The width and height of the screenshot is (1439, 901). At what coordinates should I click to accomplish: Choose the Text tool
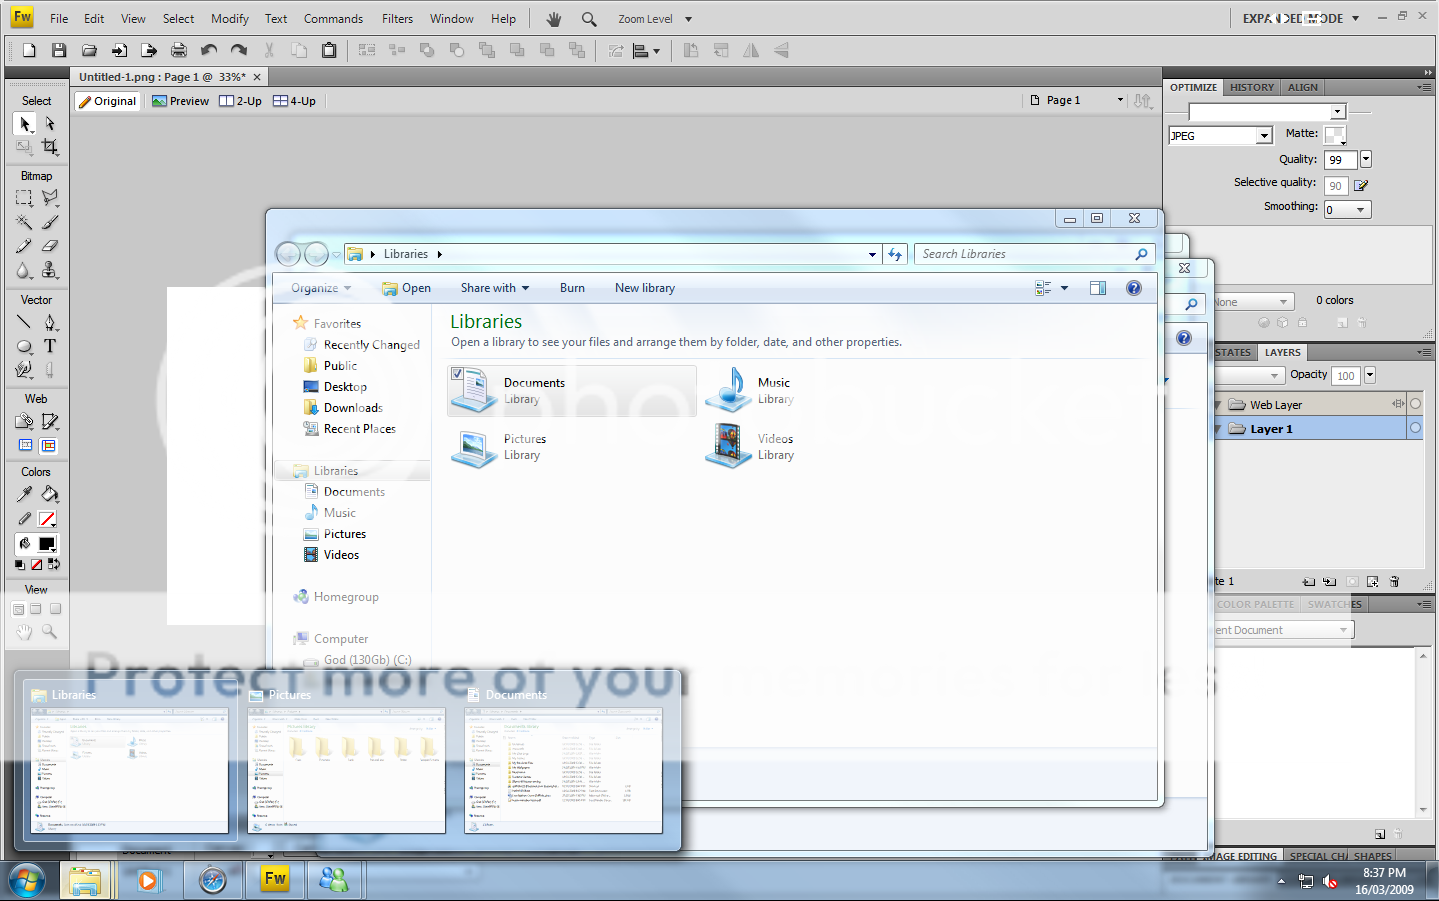point(50,346)
